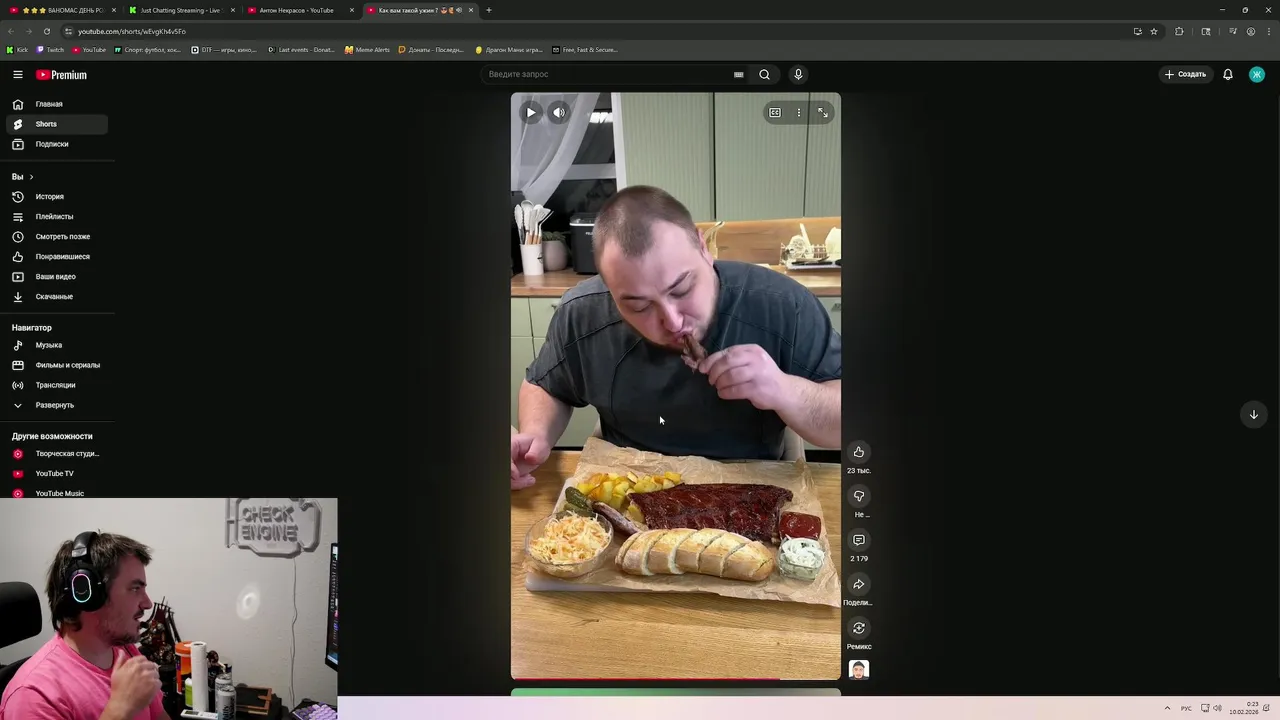This screenshot has height=720, width=1280.
Task: Open Смотреть позже list
Action: pos(56,237)
